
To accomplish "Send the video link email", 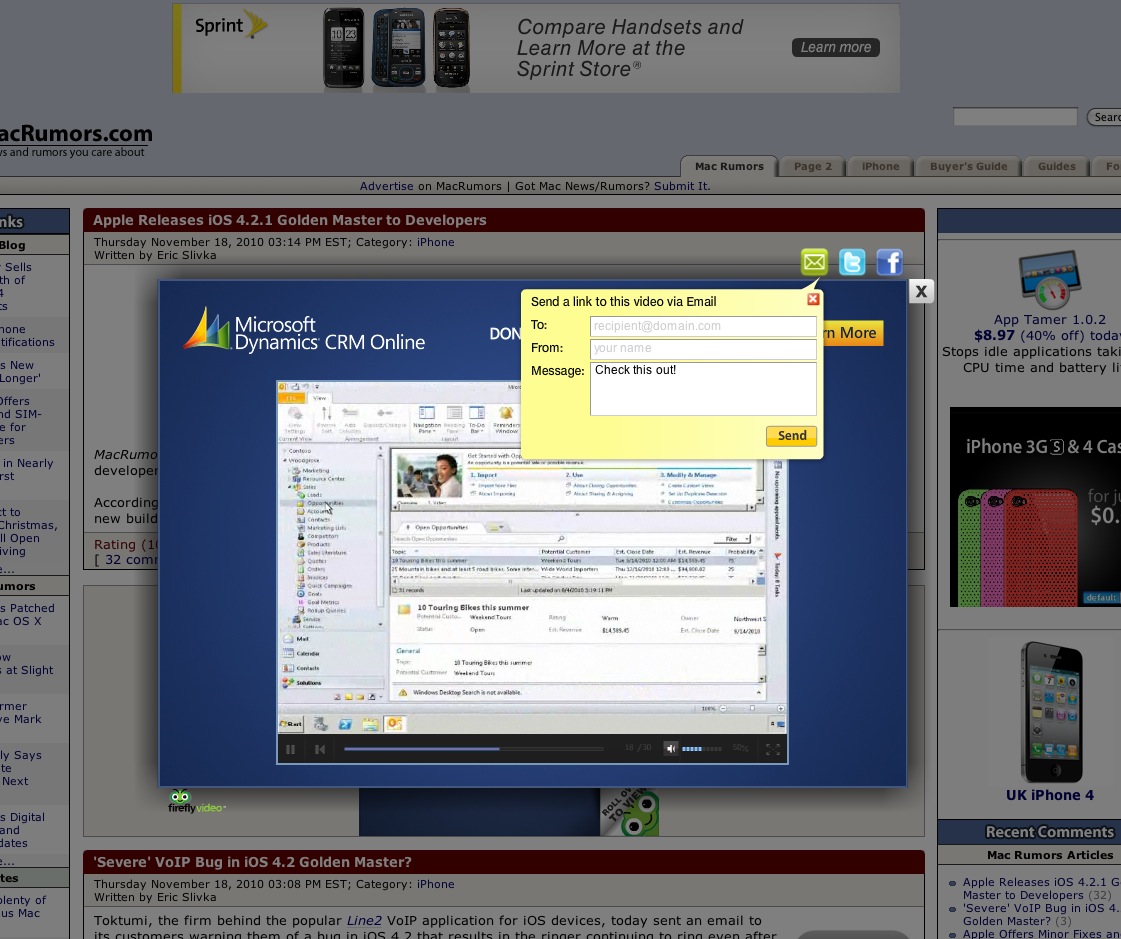I will tap(791, 436).
